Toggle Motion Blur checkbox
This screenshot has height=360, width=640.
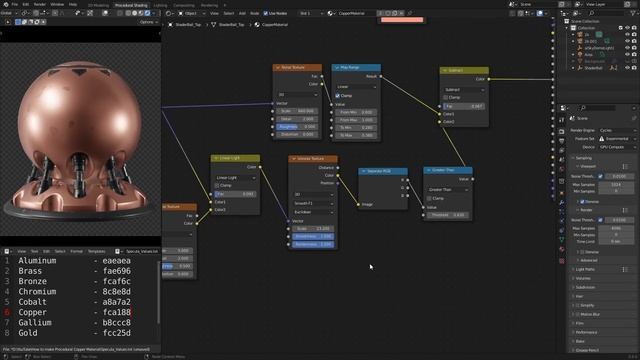(578, 314)
